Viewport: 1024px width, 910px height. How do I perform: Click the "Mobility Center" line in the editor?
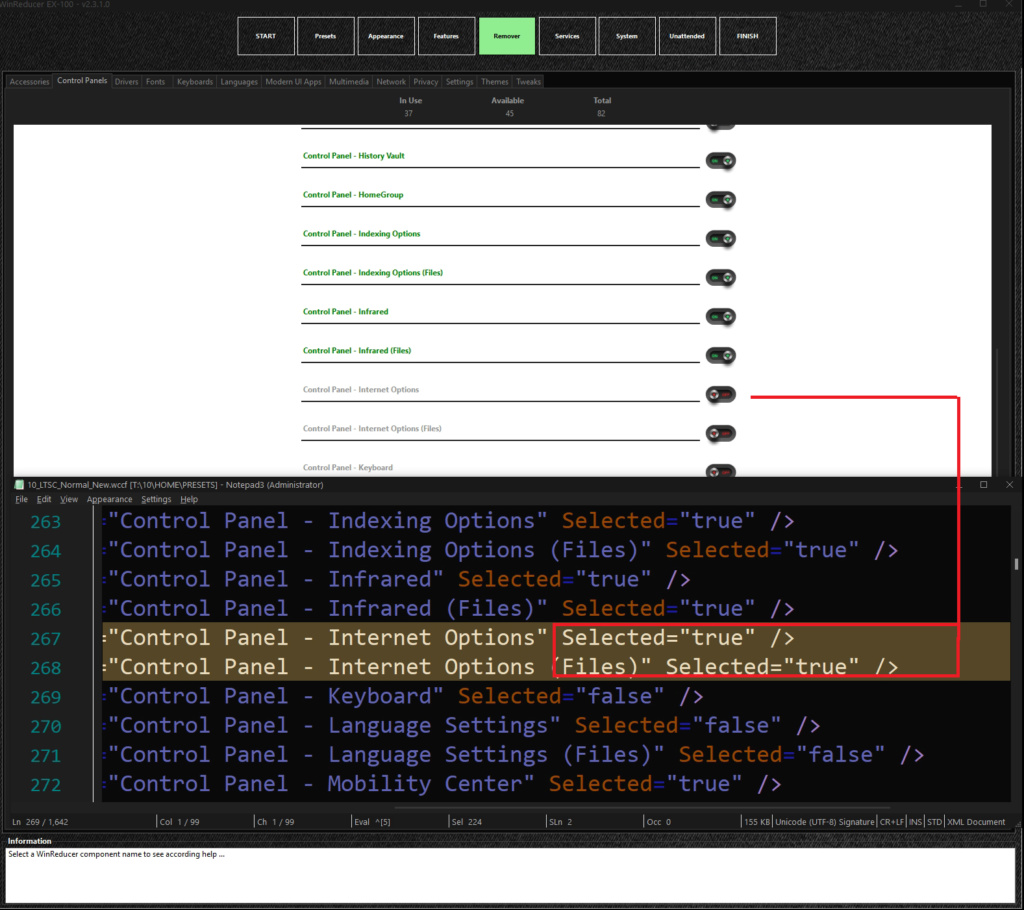556,784
